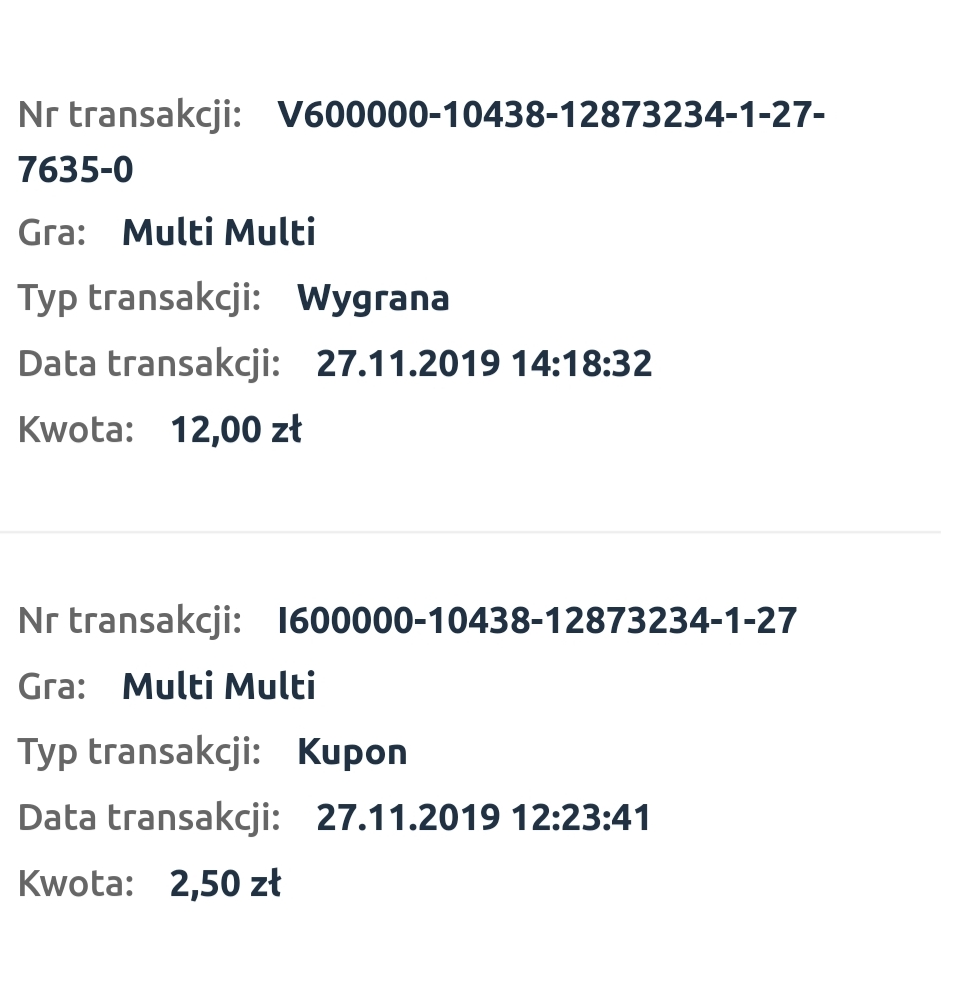The width and height of the screenshot is (959, 990).
Task: Click the Nr transakcji label of the V600000 entry
Action: click(x=130, y=116)
